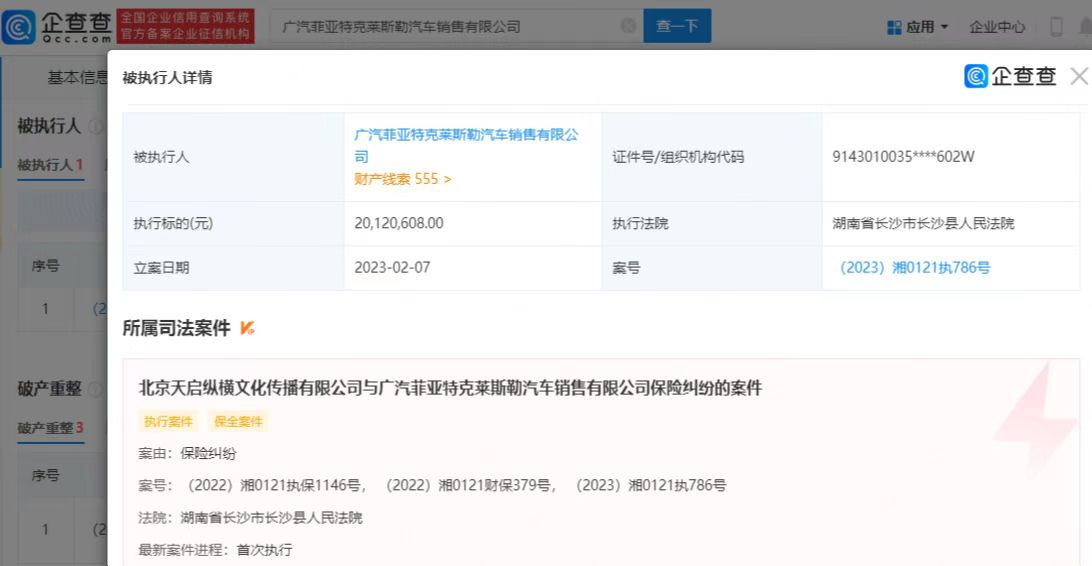Click the 9143010035****602W ID number

point(903,157)
